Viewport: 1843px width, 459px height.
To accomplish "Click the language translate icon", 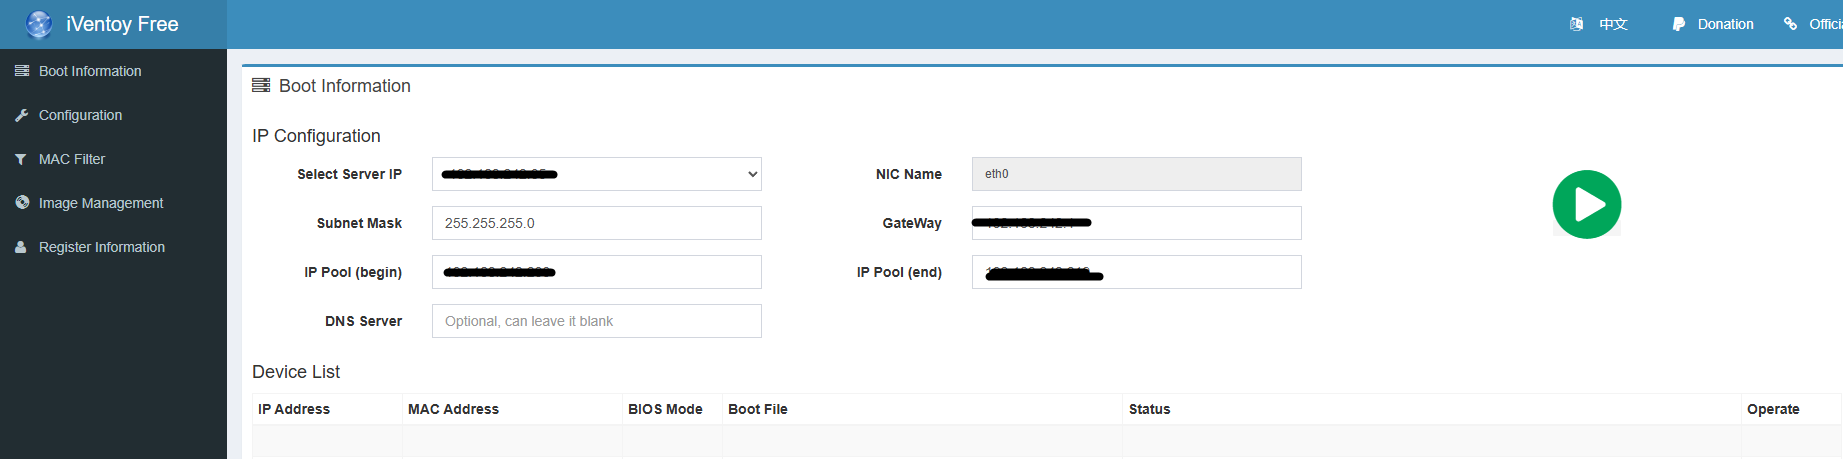I will pos(1576,24).
